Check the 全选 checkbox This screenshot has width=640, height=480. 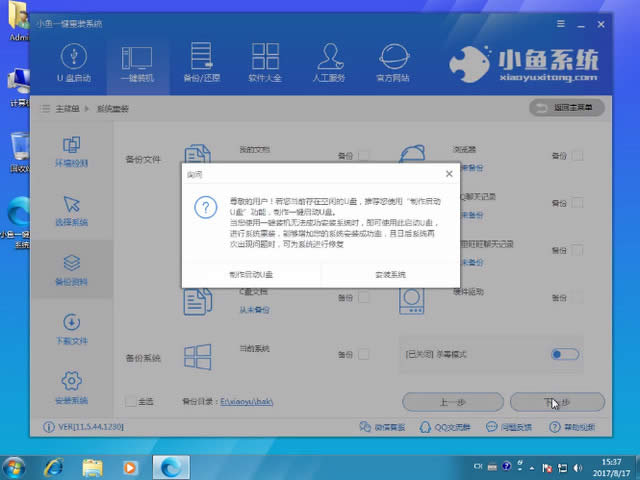[x=131, y=402]
